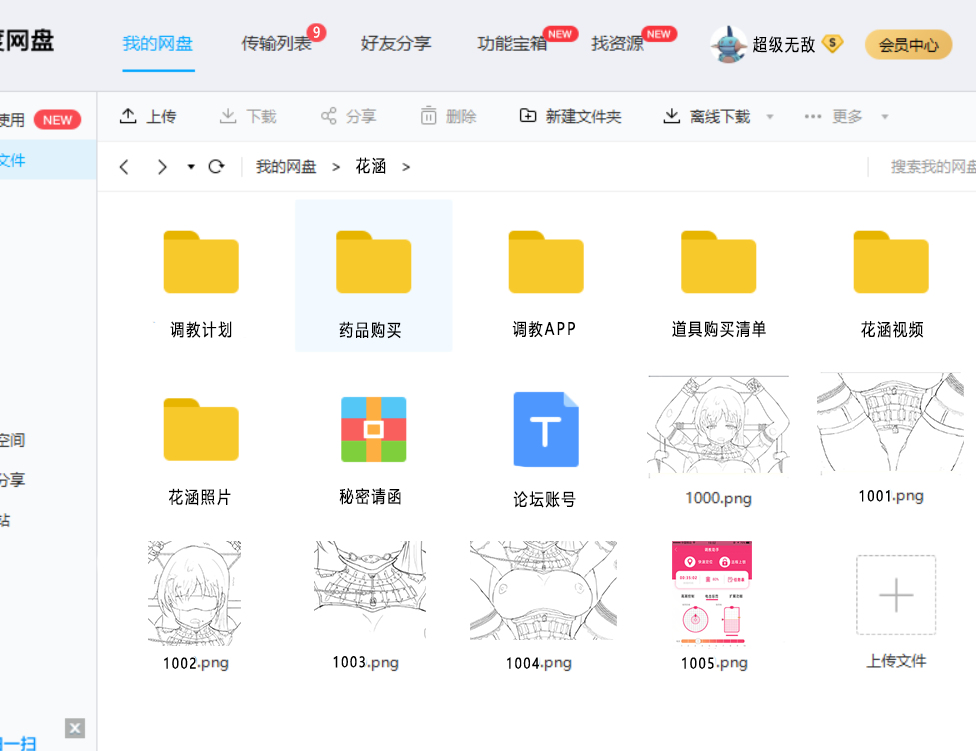Switch to the 传输列表 tab
This screenshot has height=751, width=976.
[277, 43]
